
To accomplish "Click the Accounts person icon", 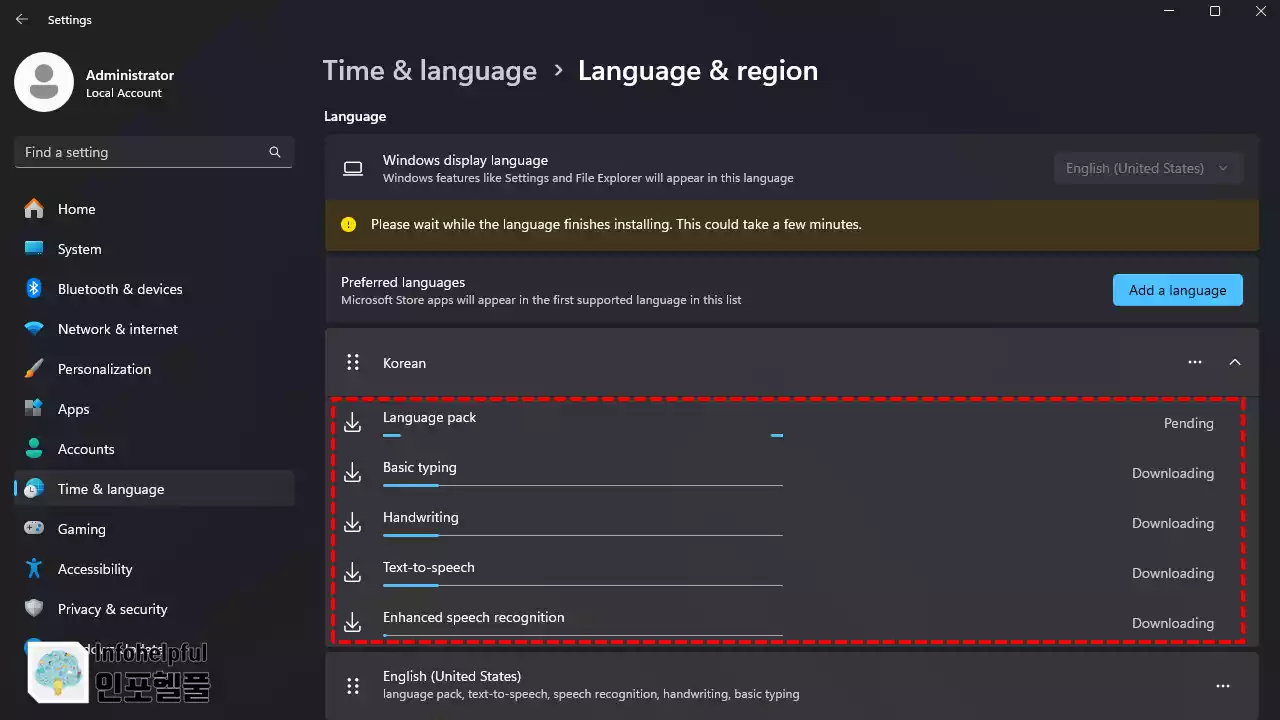I will click(x=34, y=449).
